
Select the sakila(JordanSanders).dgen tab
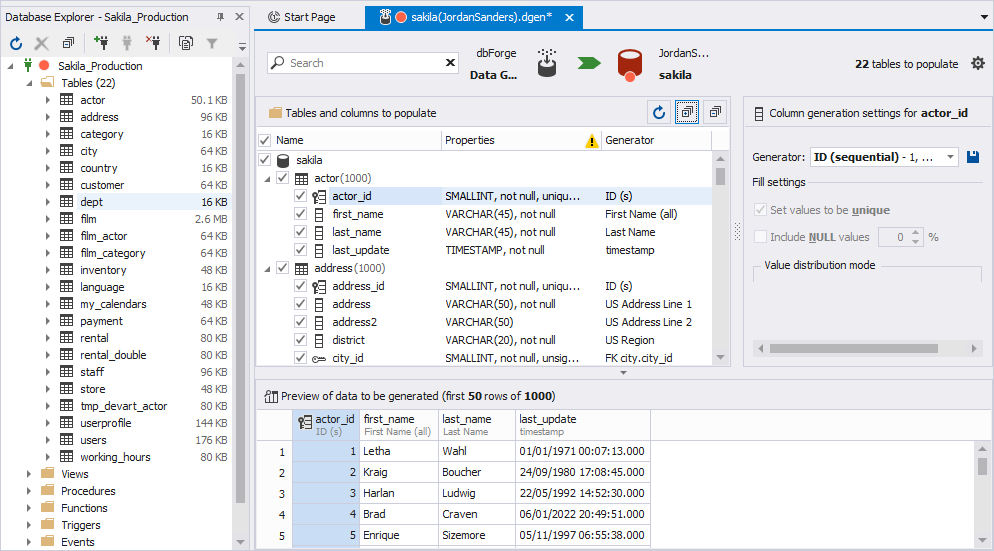(x=473, y=17)
